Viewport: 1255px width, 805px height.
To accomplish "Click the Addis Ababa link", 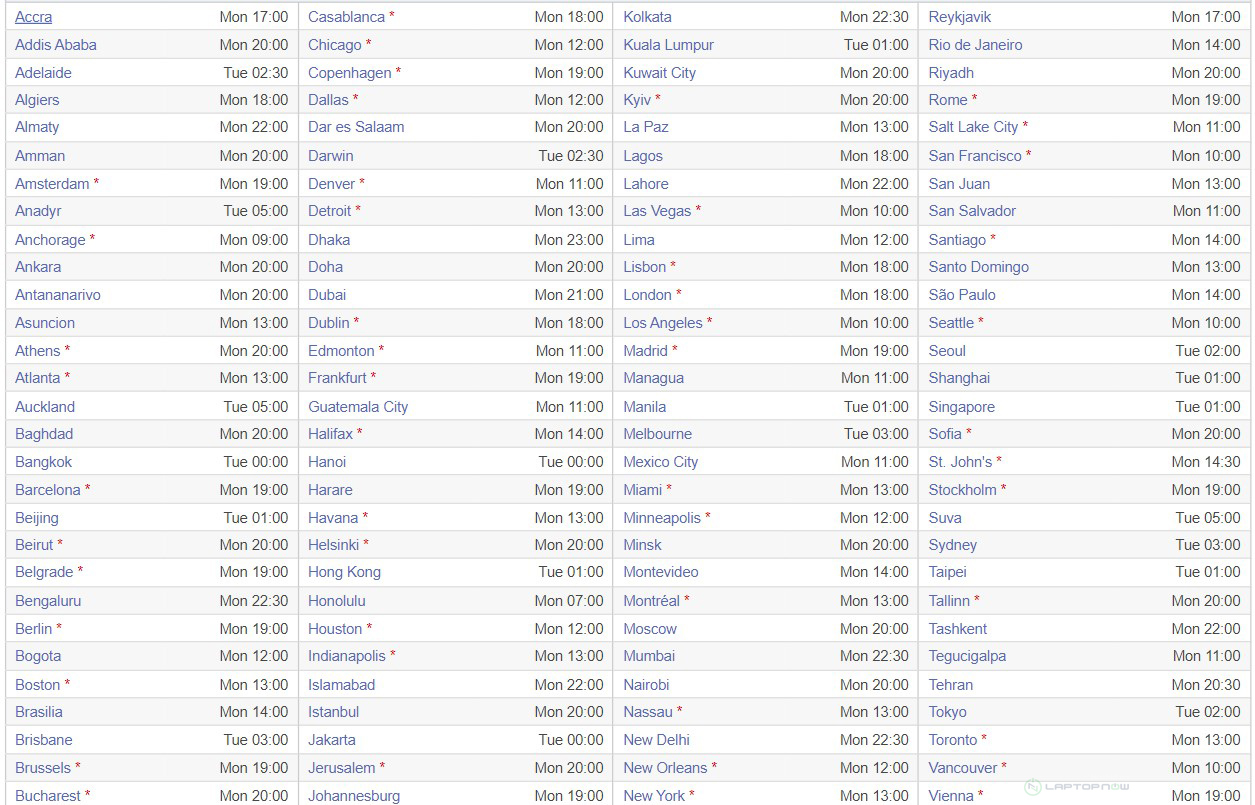I will click(x=56, y=45).
